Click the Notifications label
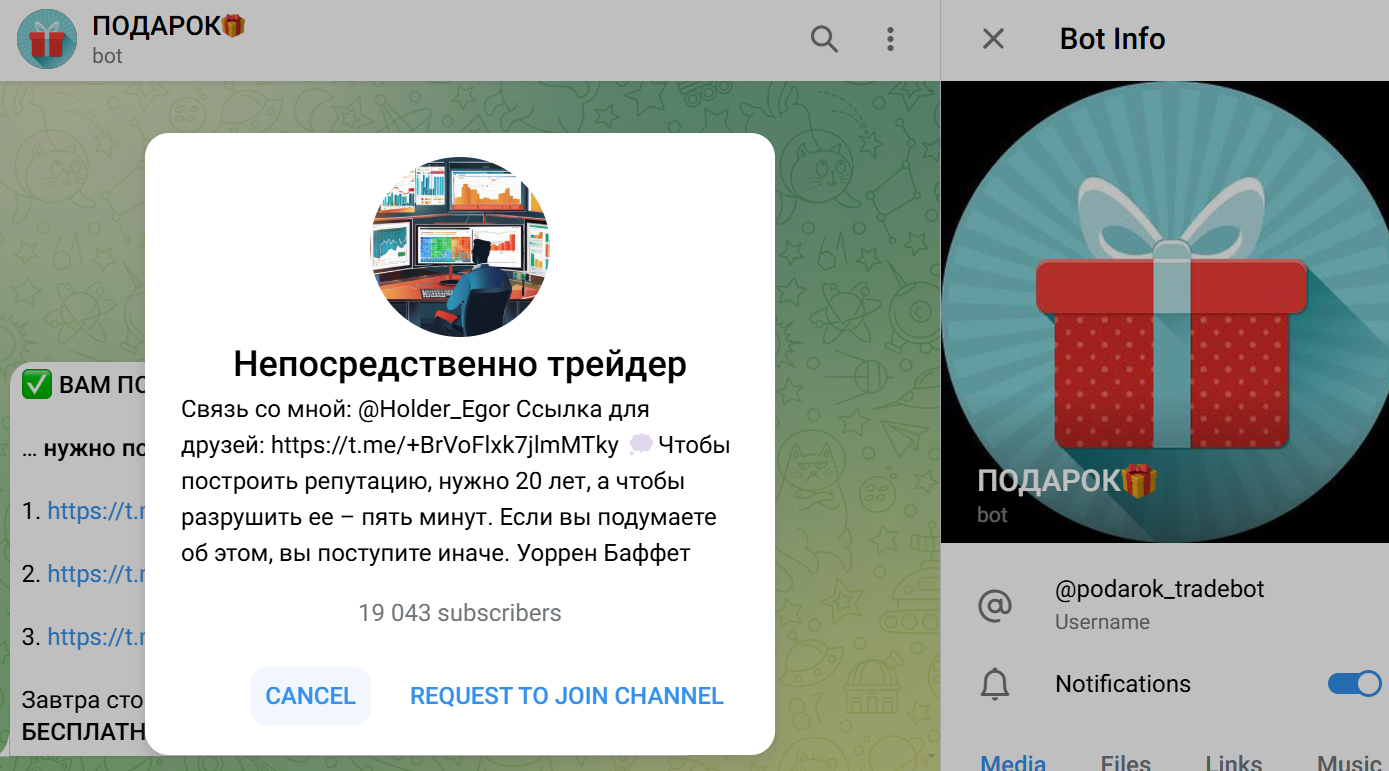Image resolution: width=1389 pixels, height=771 pixels. point(1123,684)
